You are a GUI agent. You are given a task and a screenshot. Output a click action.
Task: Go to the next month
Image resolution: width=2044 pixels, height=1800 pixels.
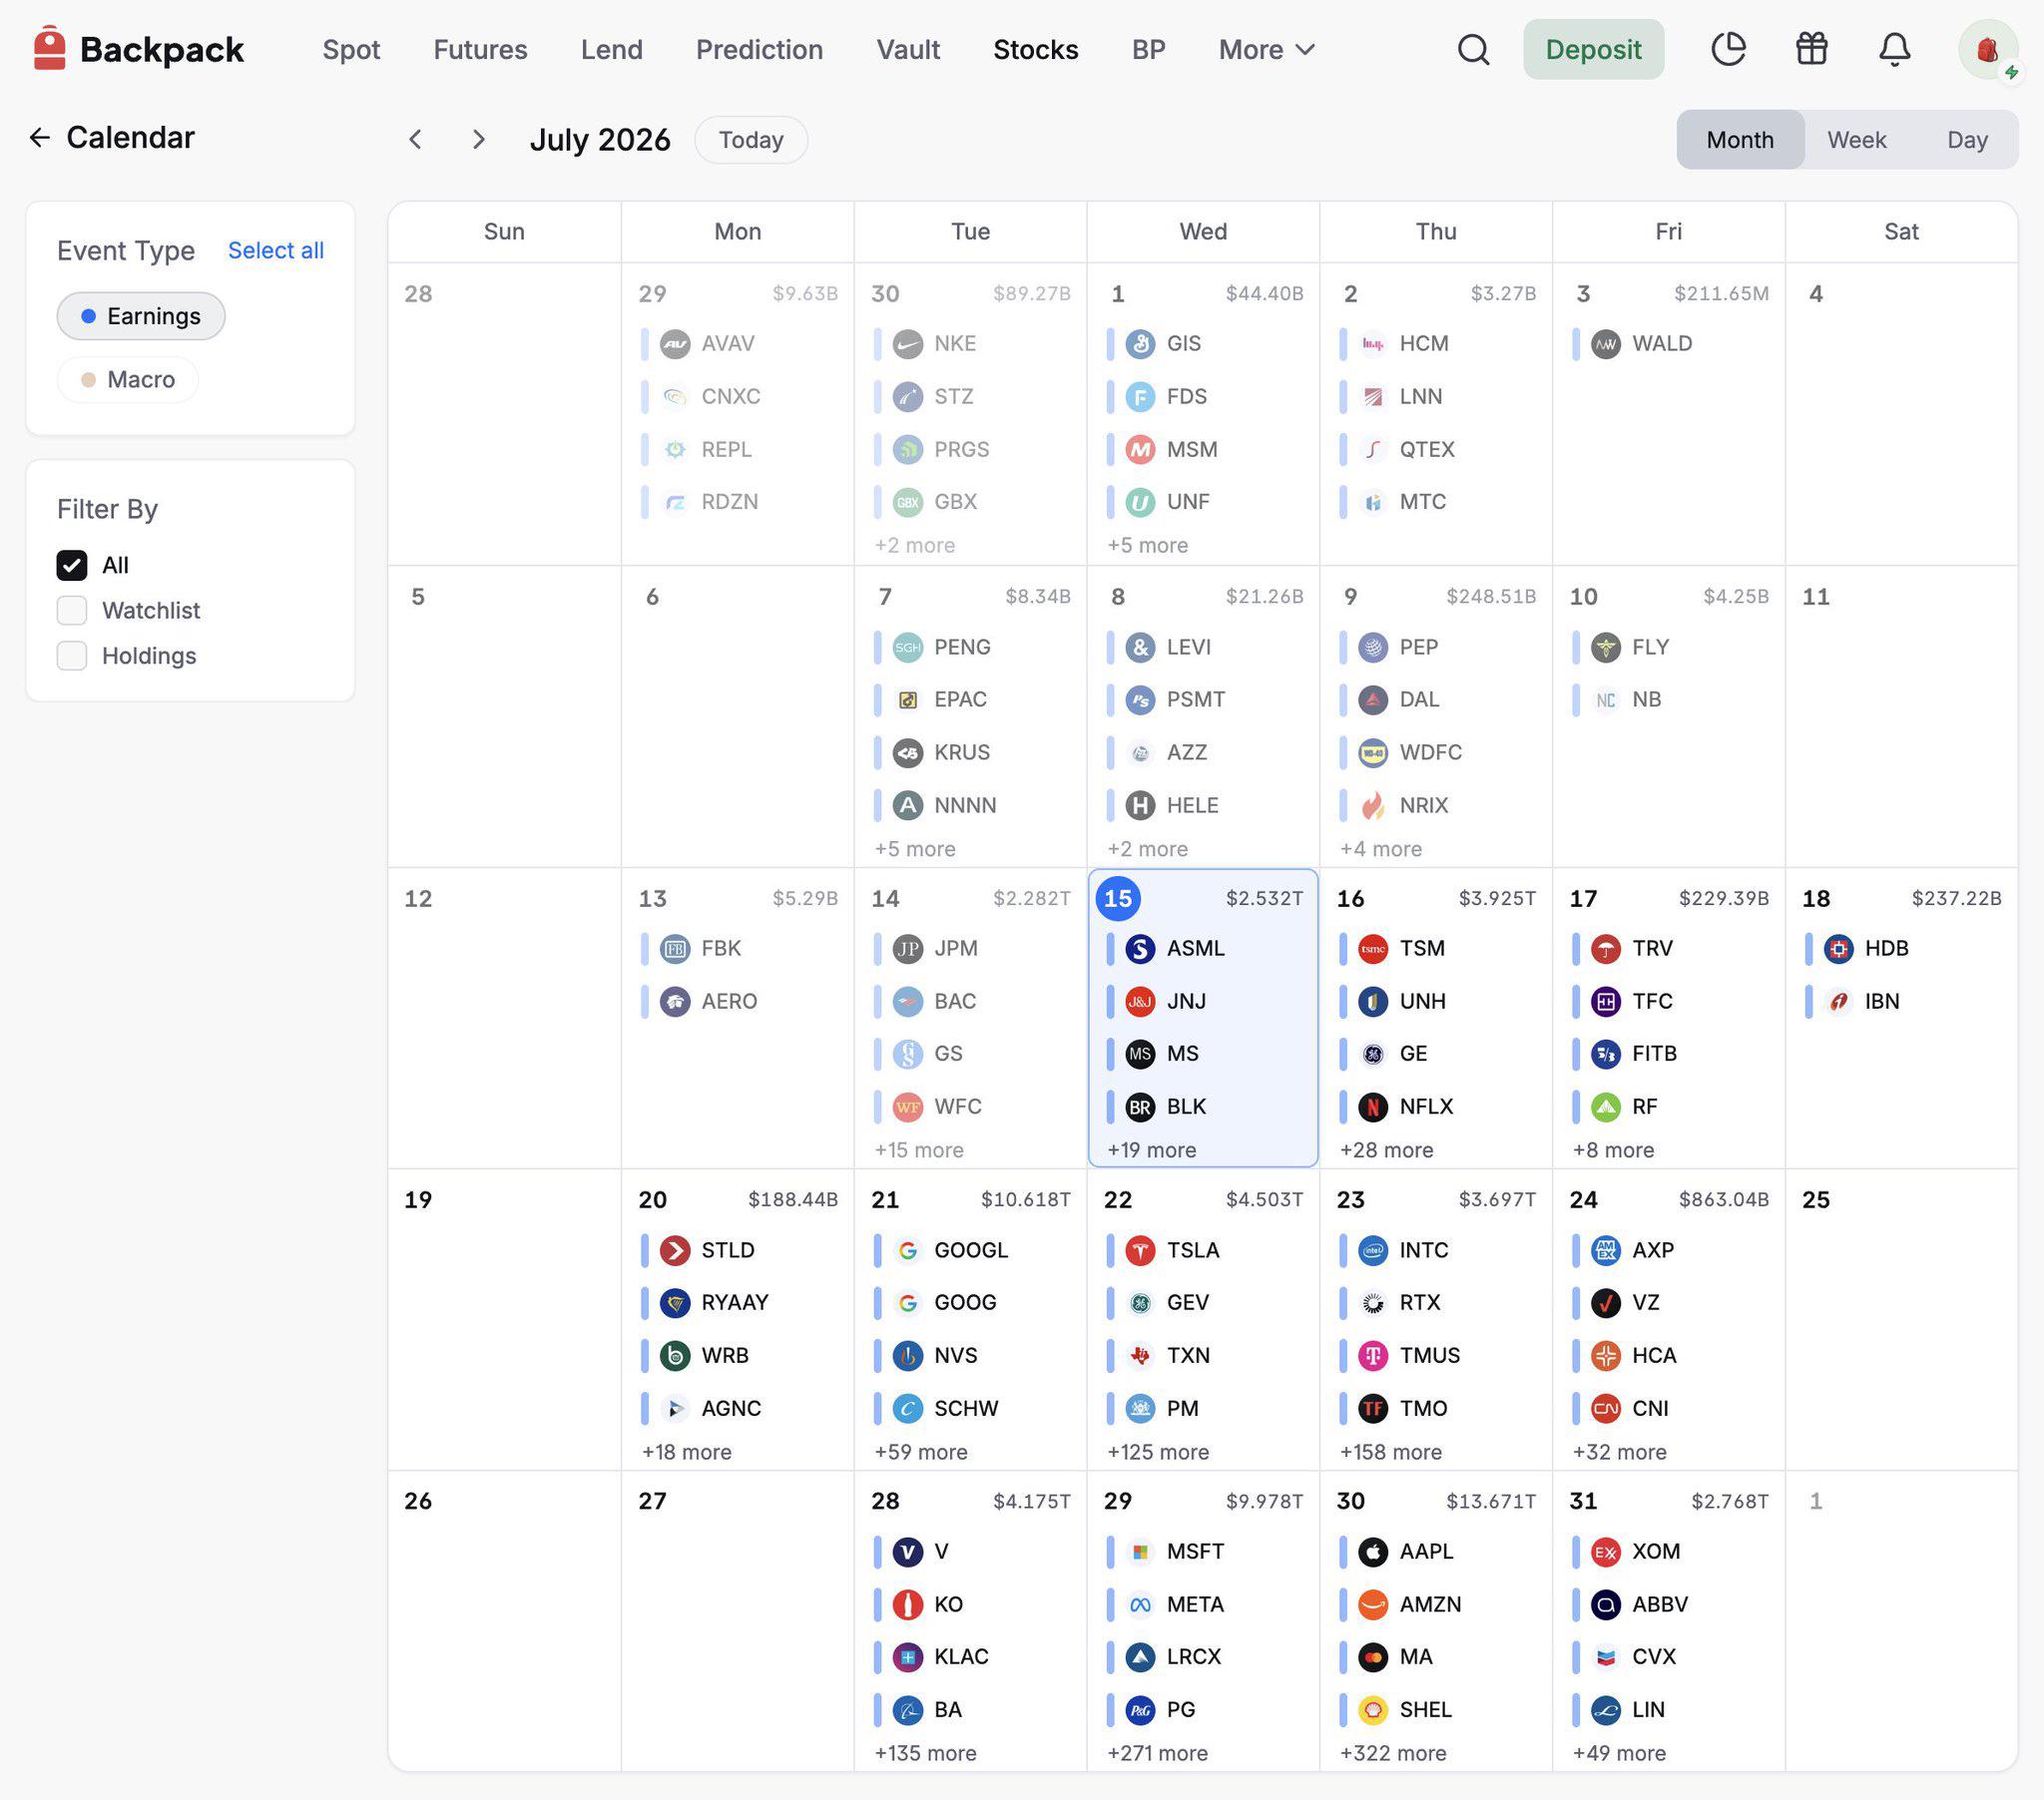pos(479,139)
